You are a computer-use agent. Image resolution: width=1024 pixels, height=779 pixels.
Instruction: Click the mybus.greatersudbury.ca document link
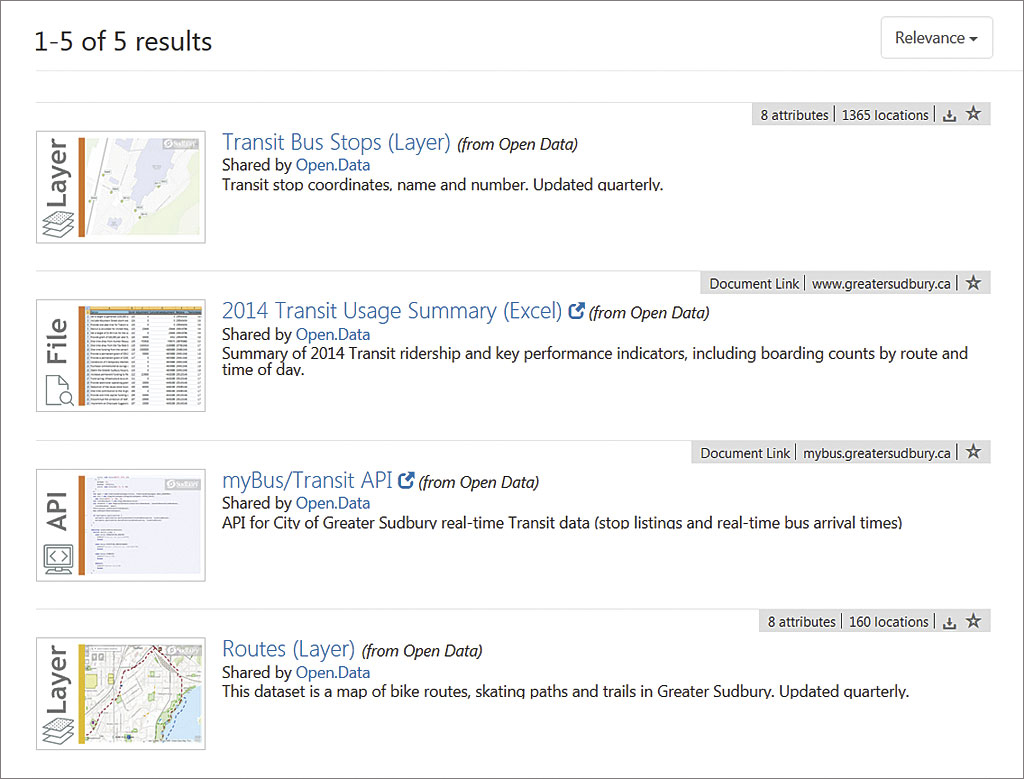(x=876, y=453)
